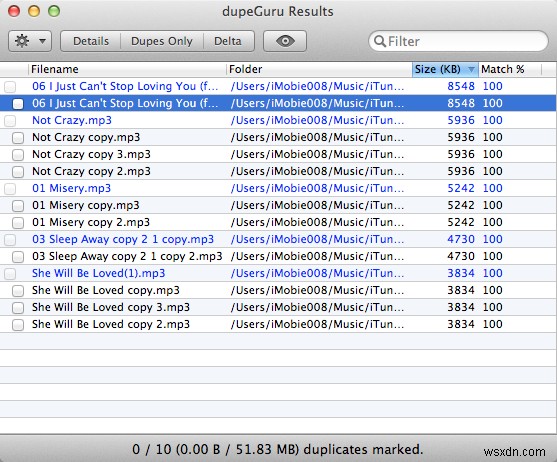Click the yellow minimize window button
This screenshot has height=462, width=557.
[x=34, y=11]
